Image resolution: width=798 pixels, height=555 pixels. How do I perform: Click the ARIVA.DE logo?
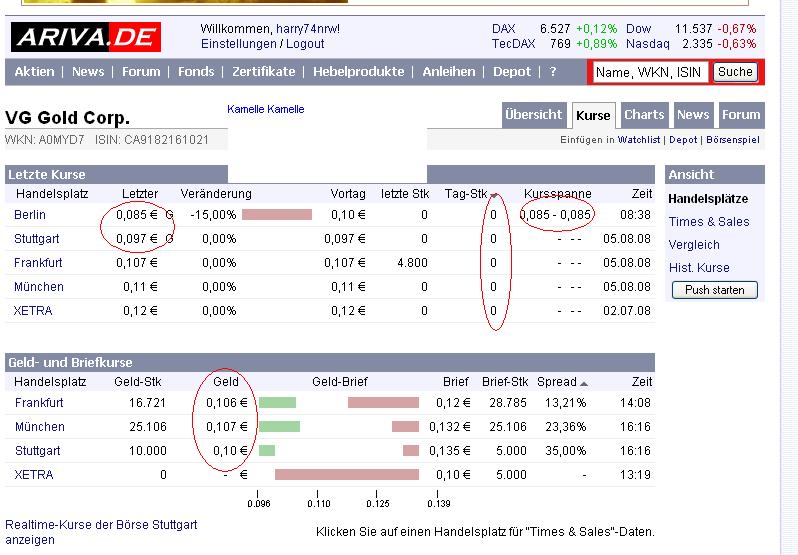pyautogui.click(x=86, y=37)
